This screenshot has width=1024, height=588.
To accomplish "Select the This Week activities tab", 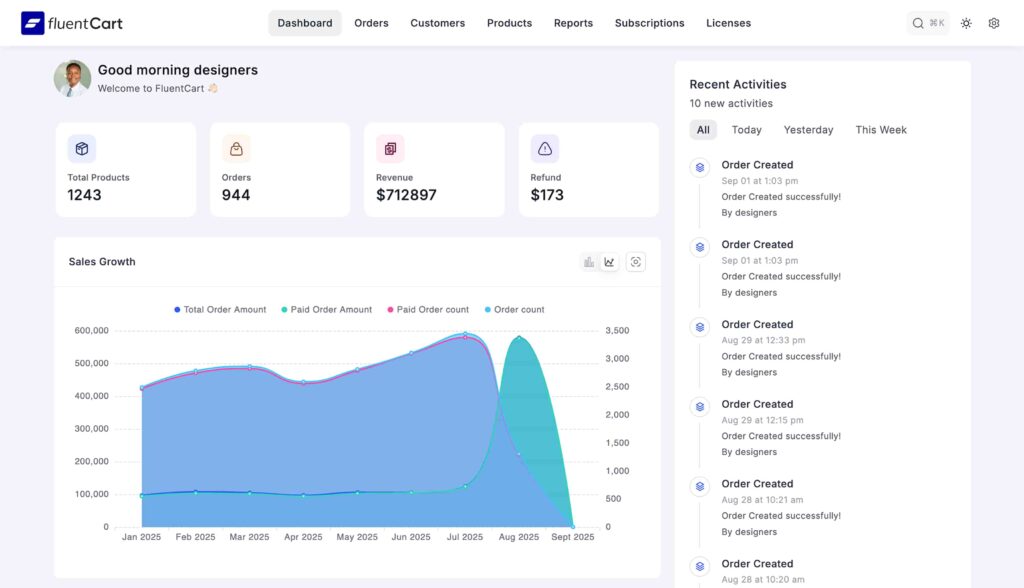I will (880, 130).
